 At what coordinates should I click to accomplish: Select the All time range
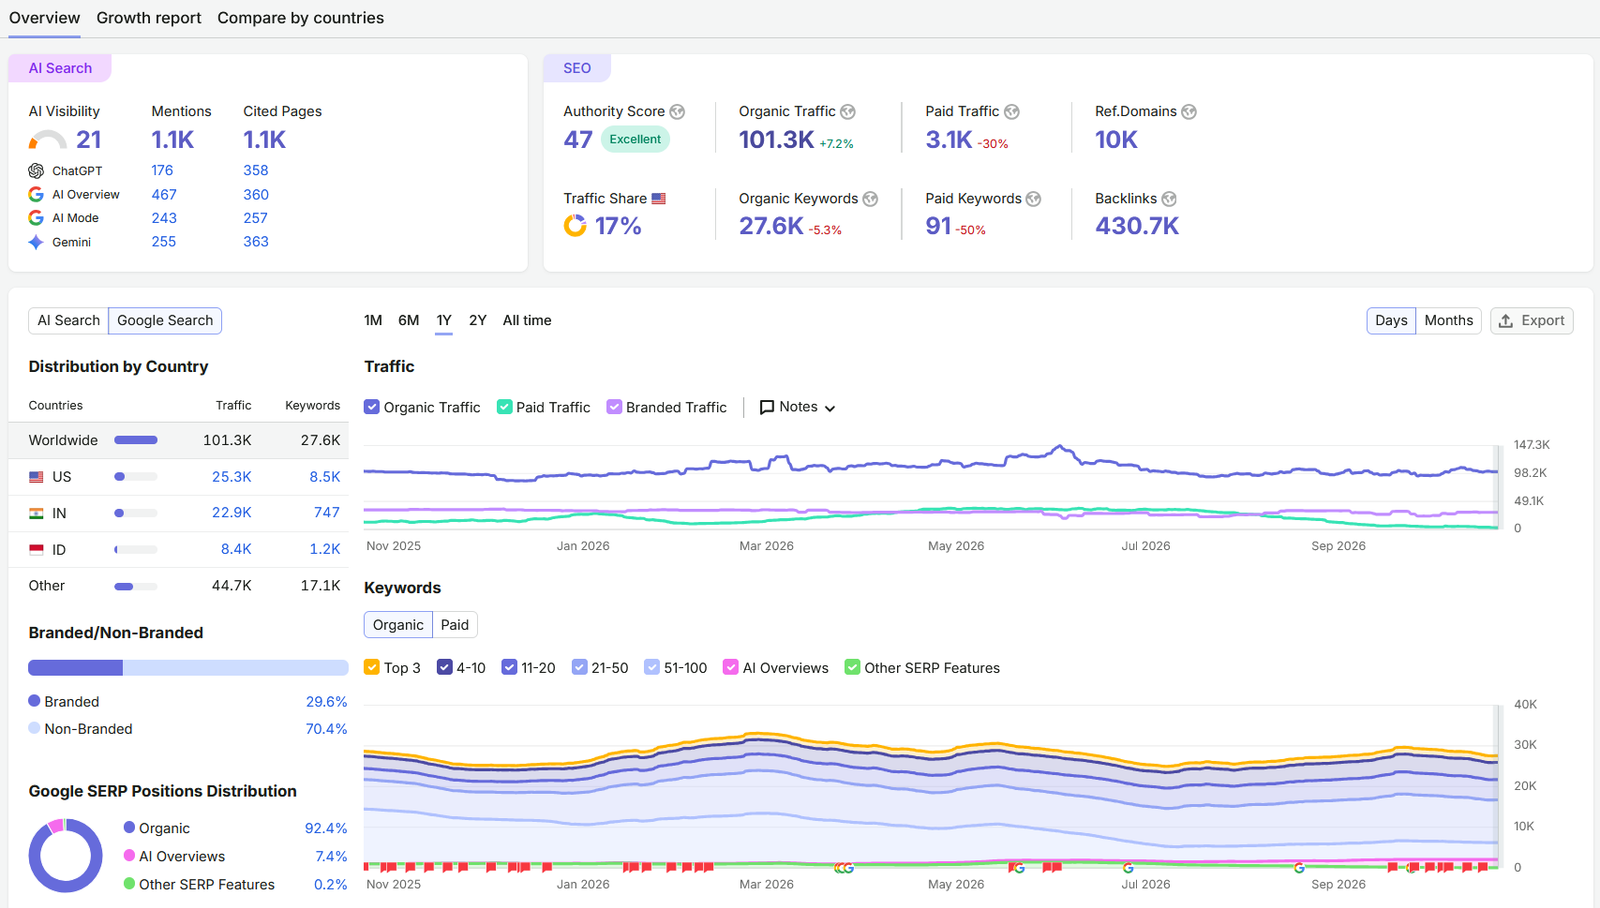pyautogui.click(x=527, y=321)
